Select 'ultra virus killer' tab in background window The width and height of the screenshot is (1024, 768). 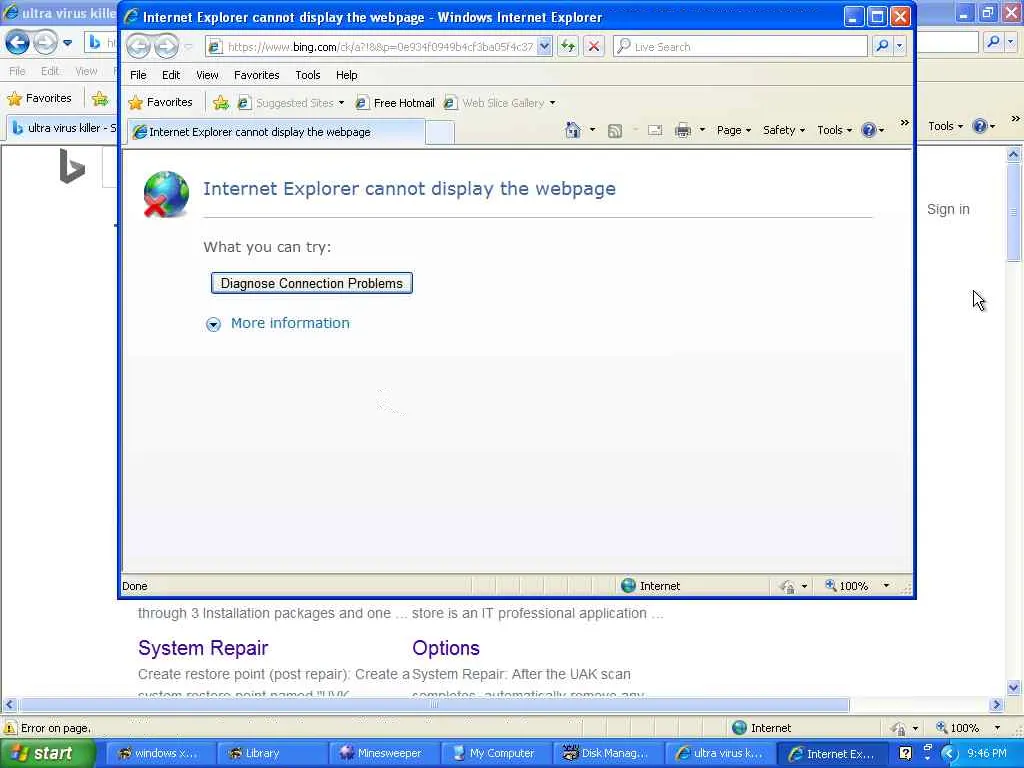pos(63,128)
